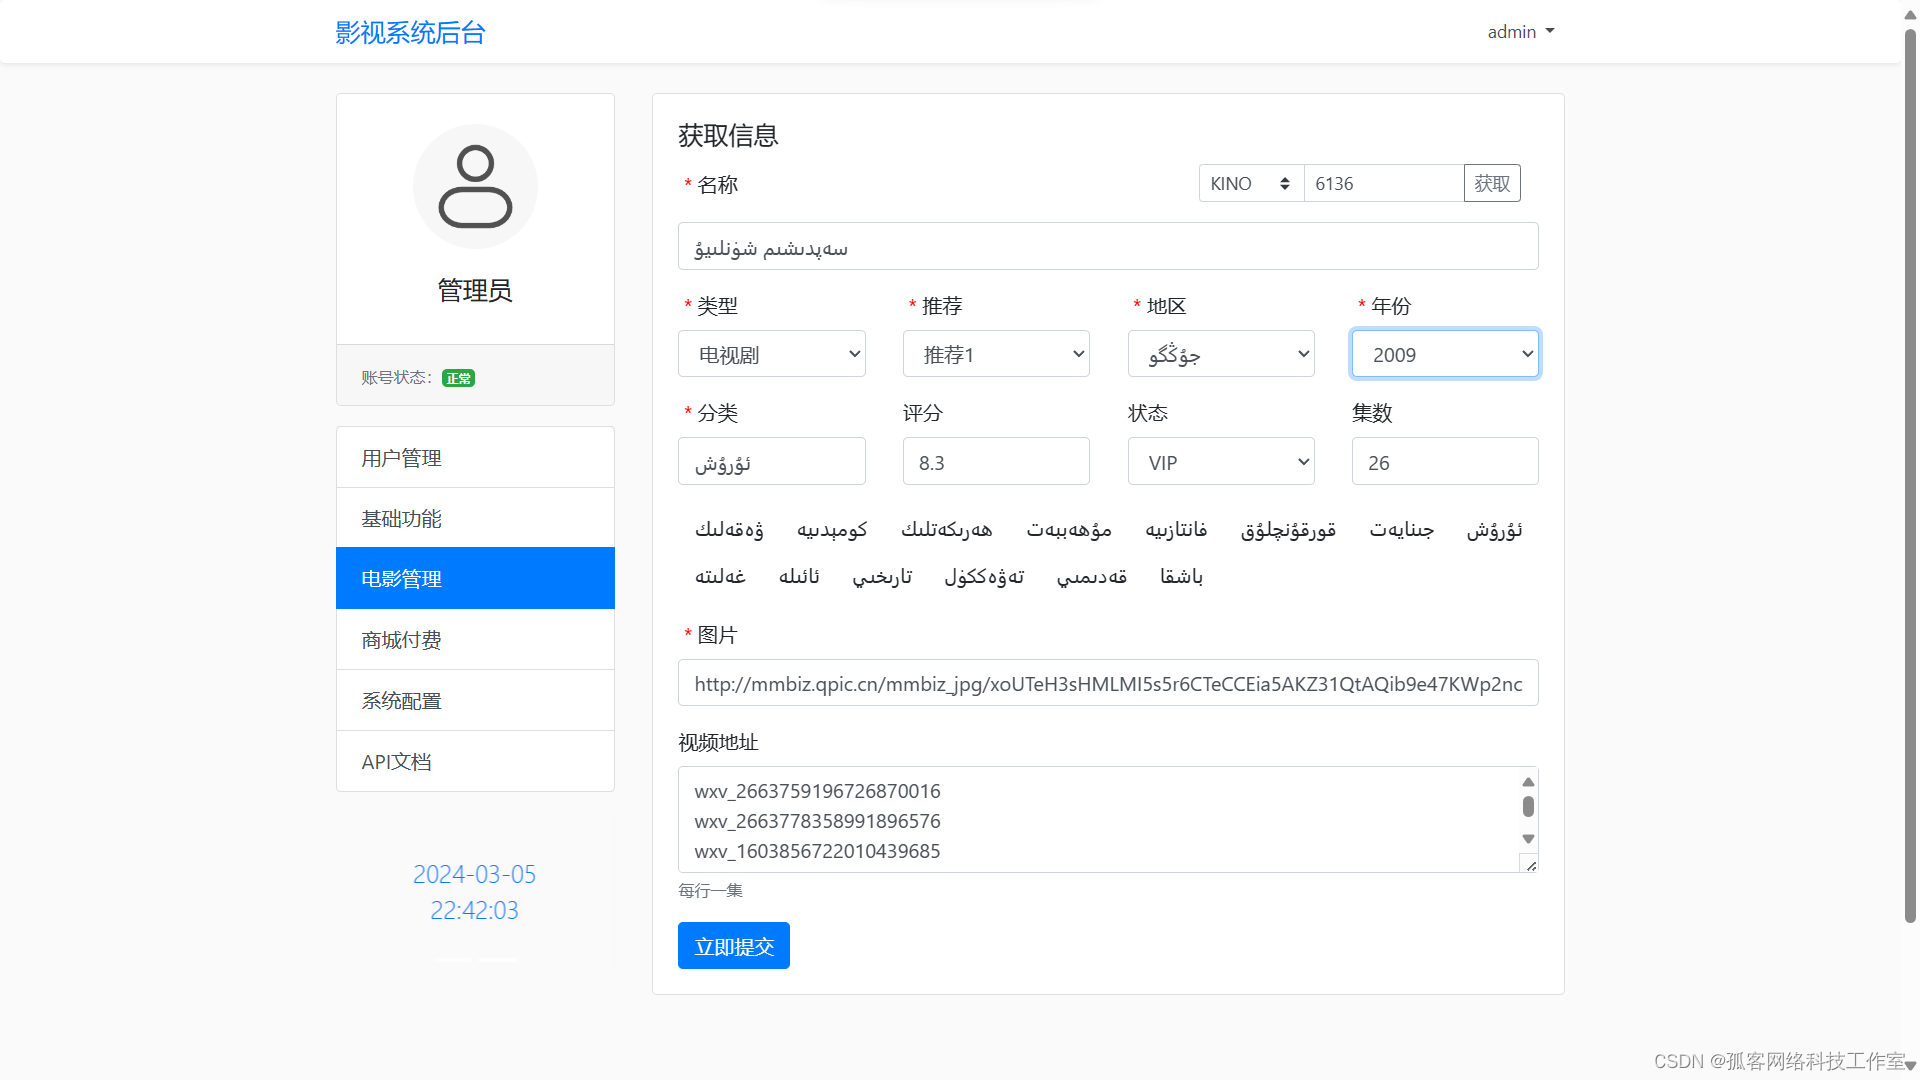The width and height of the screenshot is (1920, 1080).
Task: Focus the ID field containing 6136
Action: point(1384,184)
